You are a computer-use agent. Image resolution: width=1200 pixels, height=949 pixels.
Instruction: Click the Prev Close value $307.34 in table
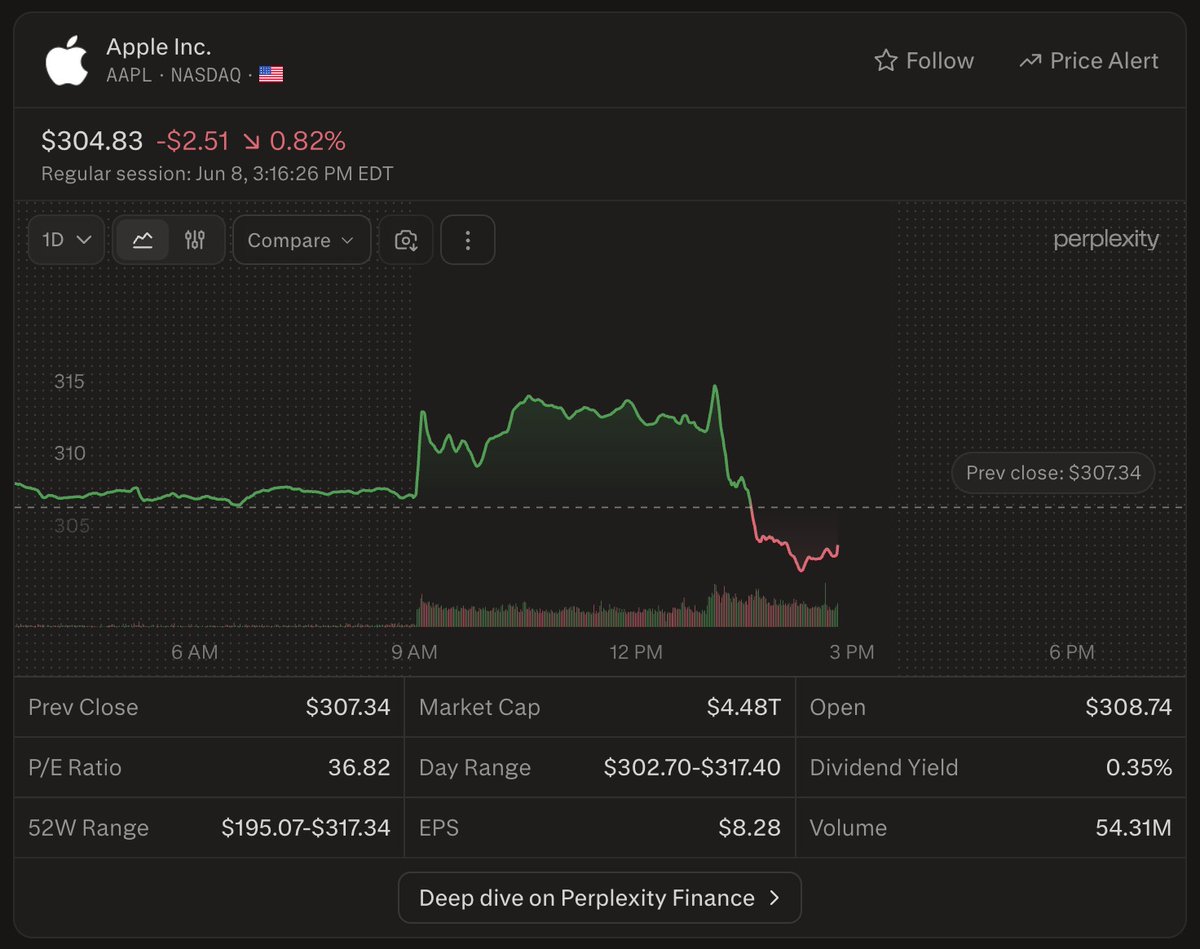[348, 707]
